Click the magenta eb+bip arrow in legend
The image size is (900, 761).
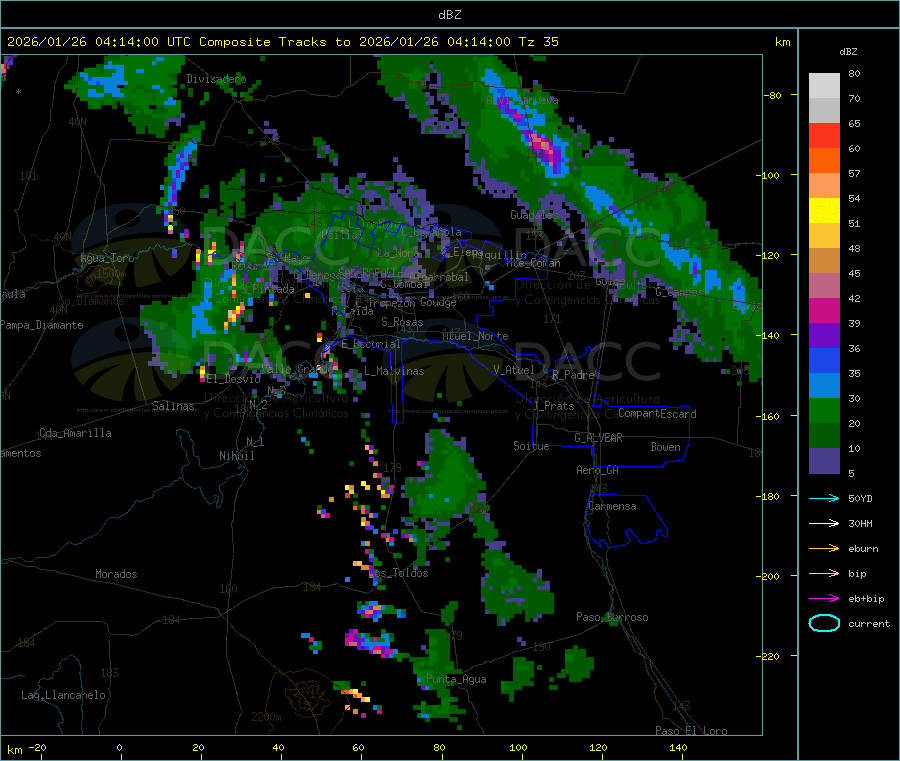pos(824,599)
